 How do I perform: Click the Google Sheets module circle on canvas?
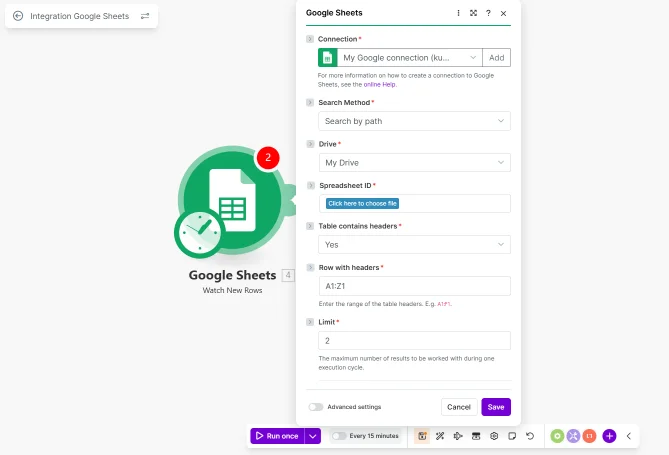(x=233, y=200)
